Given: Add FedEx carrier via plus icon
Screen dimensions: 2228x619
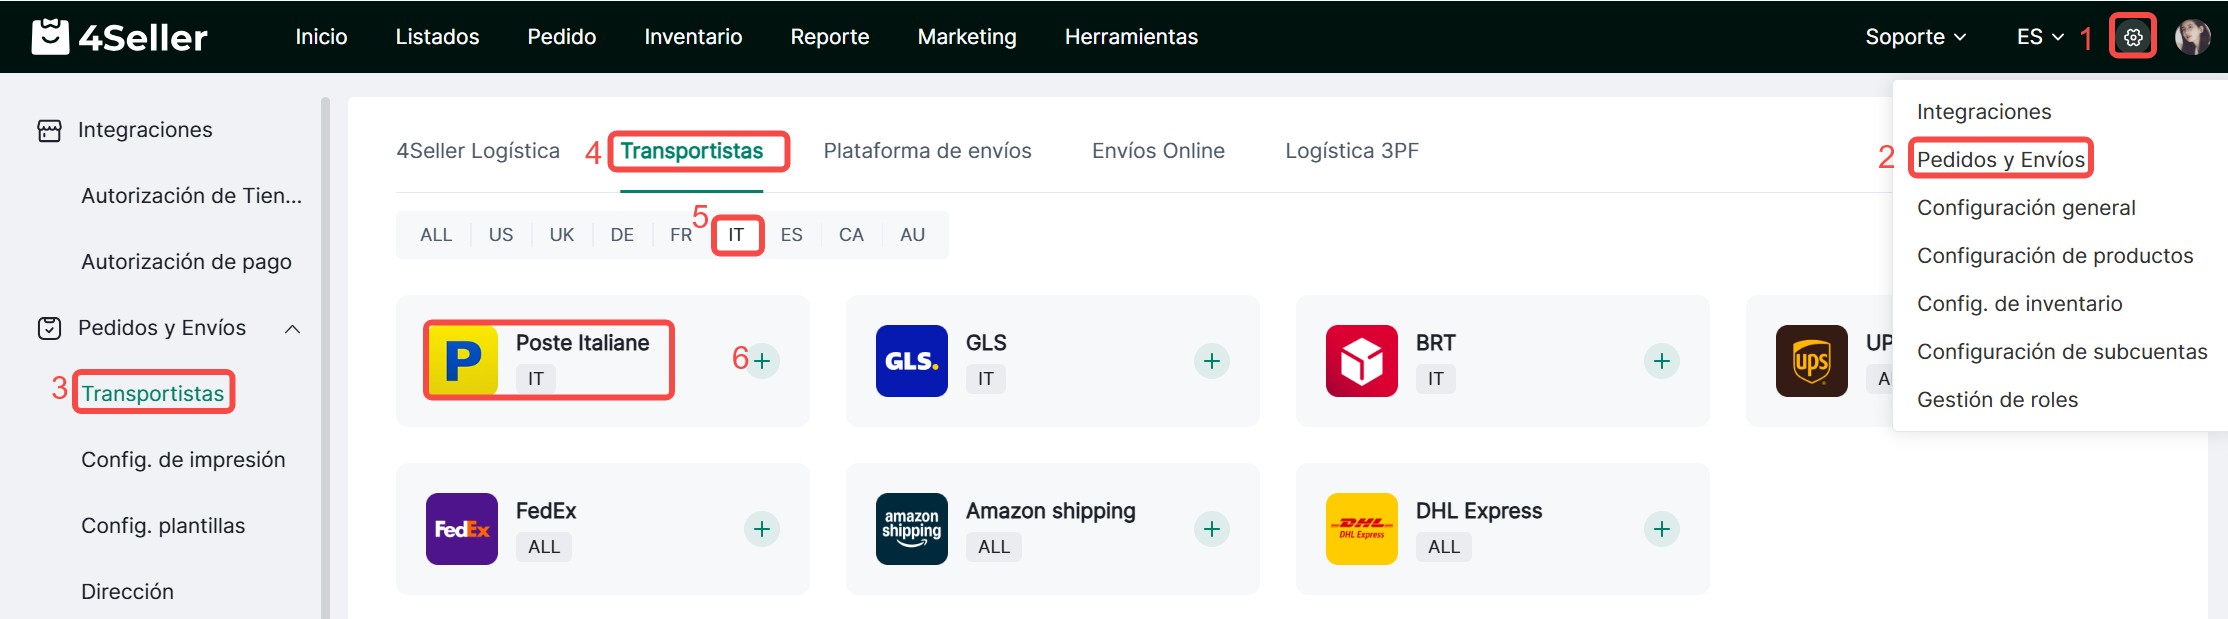Looking at the screenshot, I should click(762, 529).
